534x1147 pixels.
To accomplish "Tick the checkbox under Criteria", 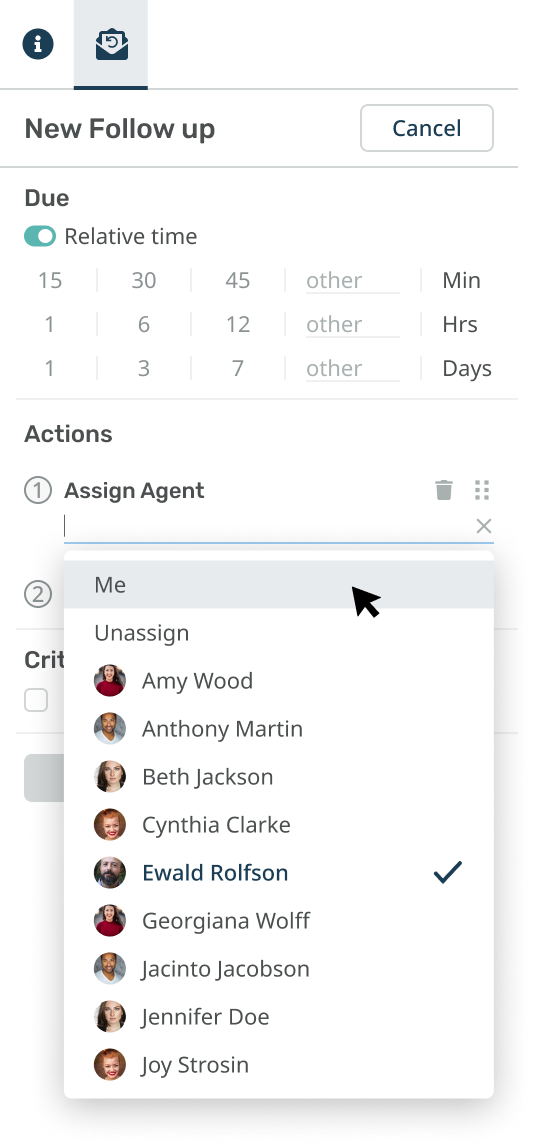I will 36,700.
